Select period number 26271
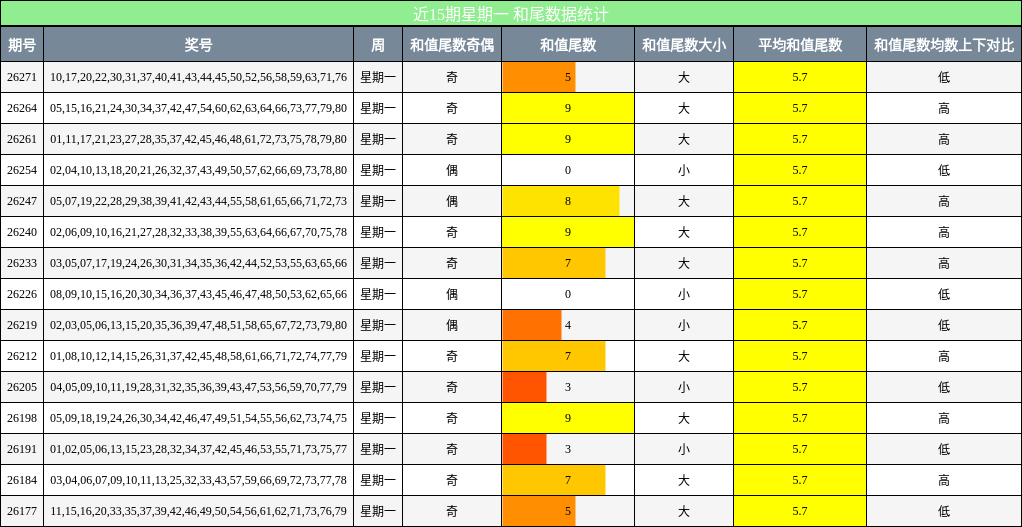This screenshot has width=1022, height=527. [x=22, y=78]
